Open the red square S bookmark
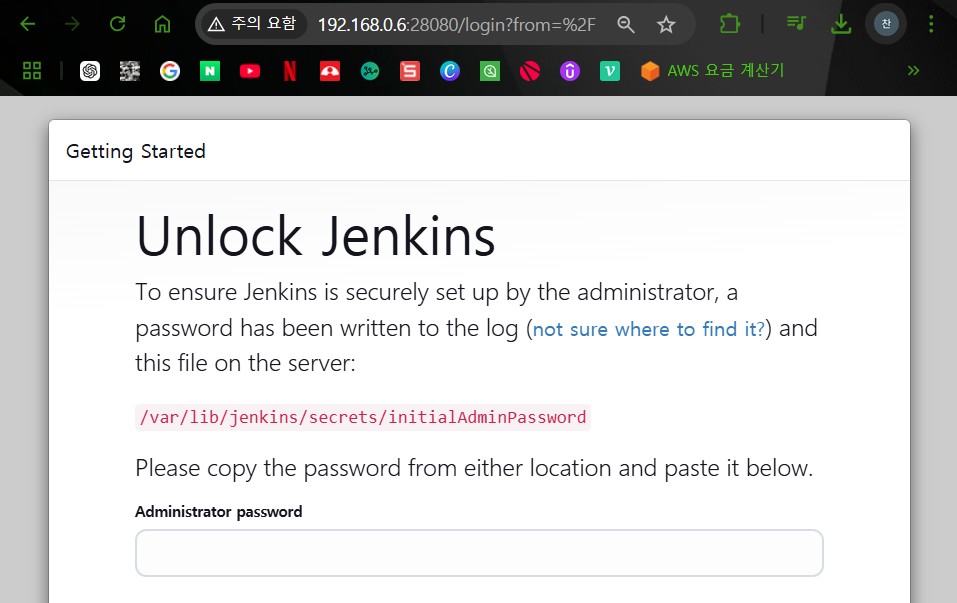This screenshot has width=957, height=603. pos(410,71)
